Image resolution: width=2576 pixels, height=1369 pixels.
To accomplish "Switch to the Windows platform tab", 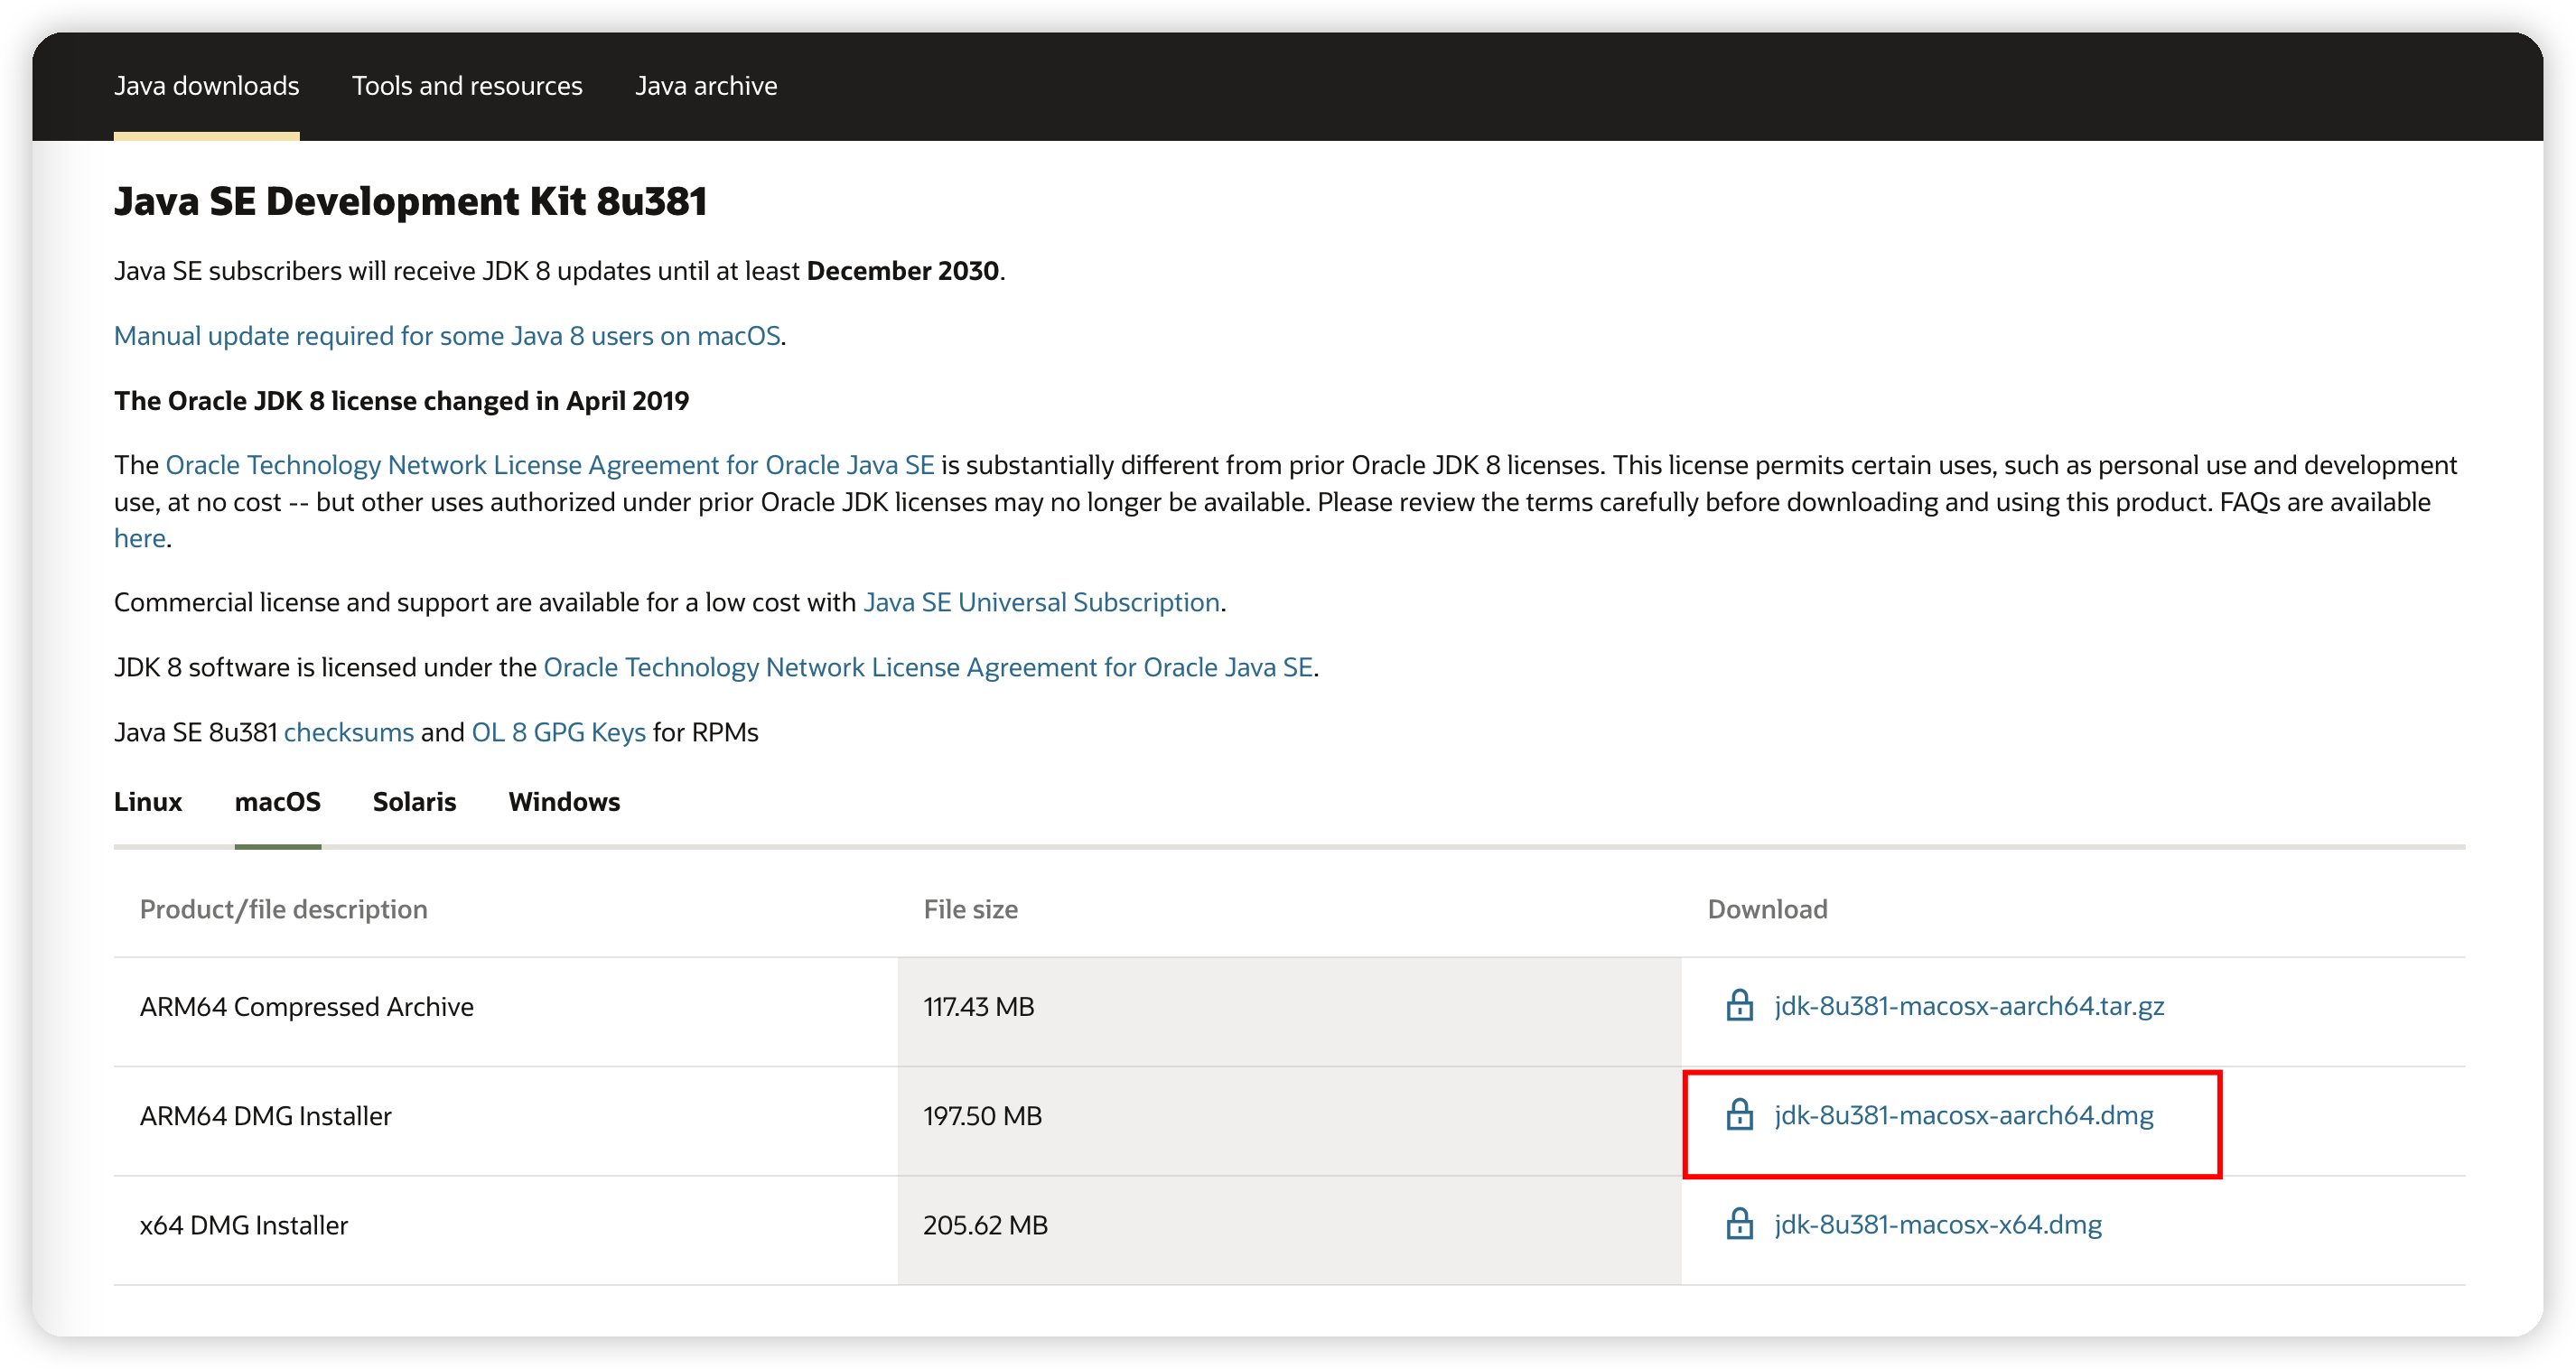I will coord(564,802).
